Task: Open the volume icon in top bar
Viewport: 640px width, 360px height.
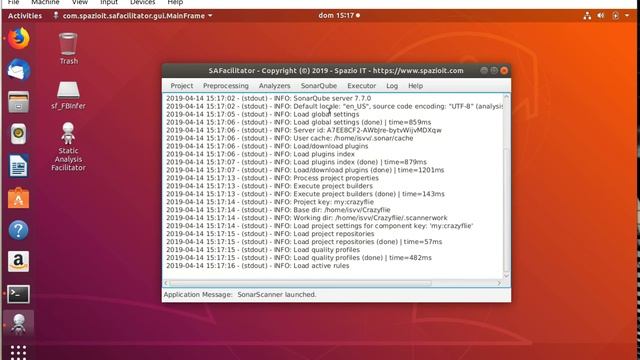Action: point(600,16)
